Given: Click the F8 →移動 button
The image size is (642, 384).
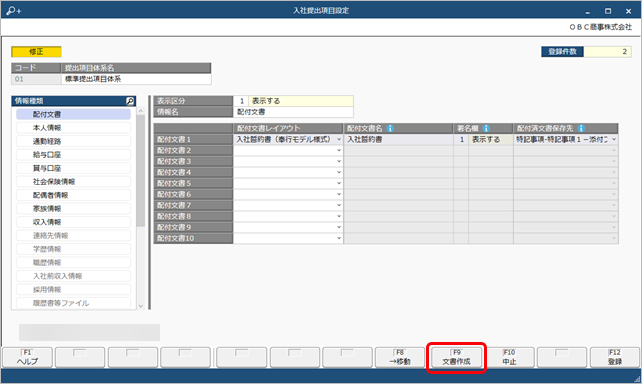Looking at the screenshot, I should 400,357.
